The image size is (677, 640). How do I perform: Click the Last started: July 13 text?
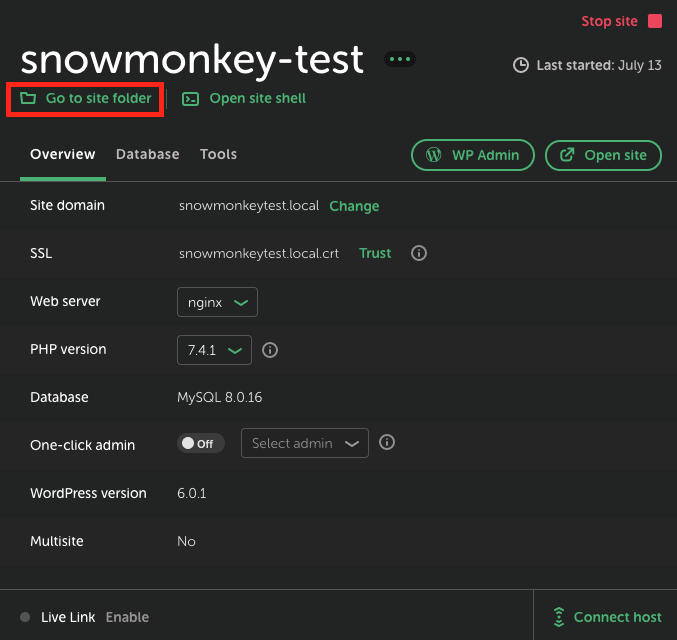(599, 65)
